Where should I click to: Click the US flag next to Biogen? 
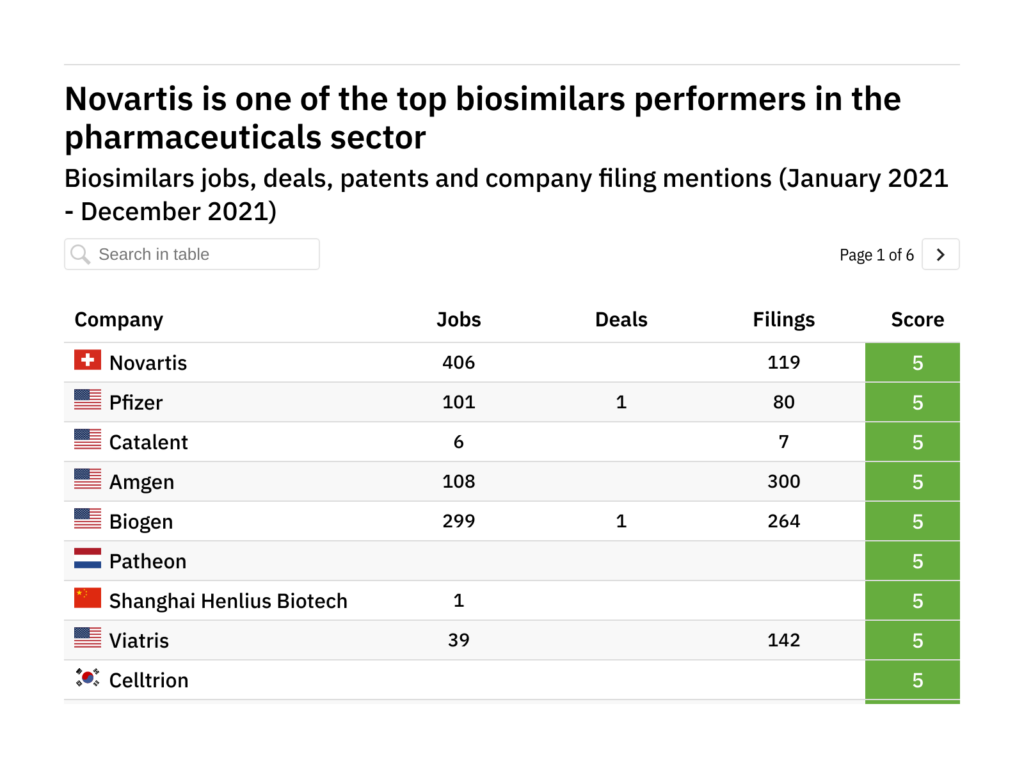(x=88, y=519)
